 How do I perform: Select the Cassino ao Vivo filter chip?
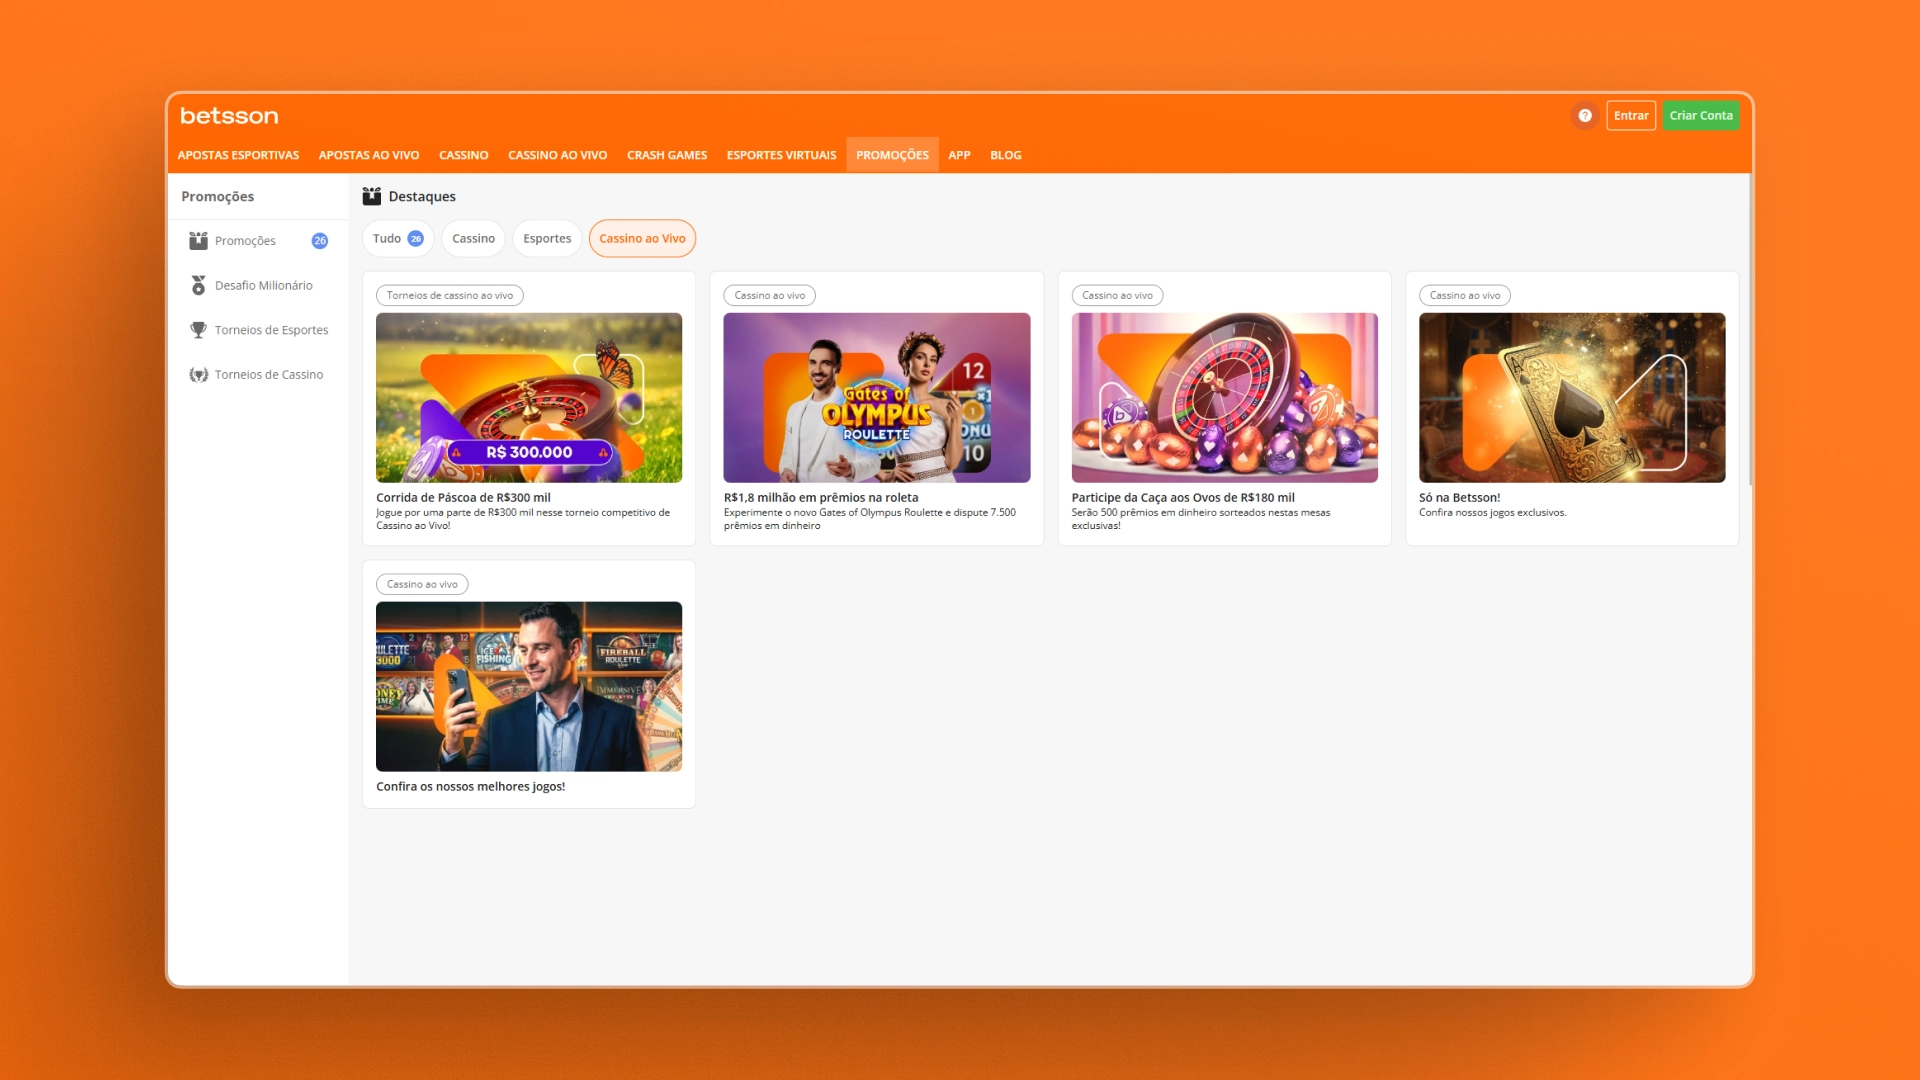pyautogui.click(x=642, y=239)
